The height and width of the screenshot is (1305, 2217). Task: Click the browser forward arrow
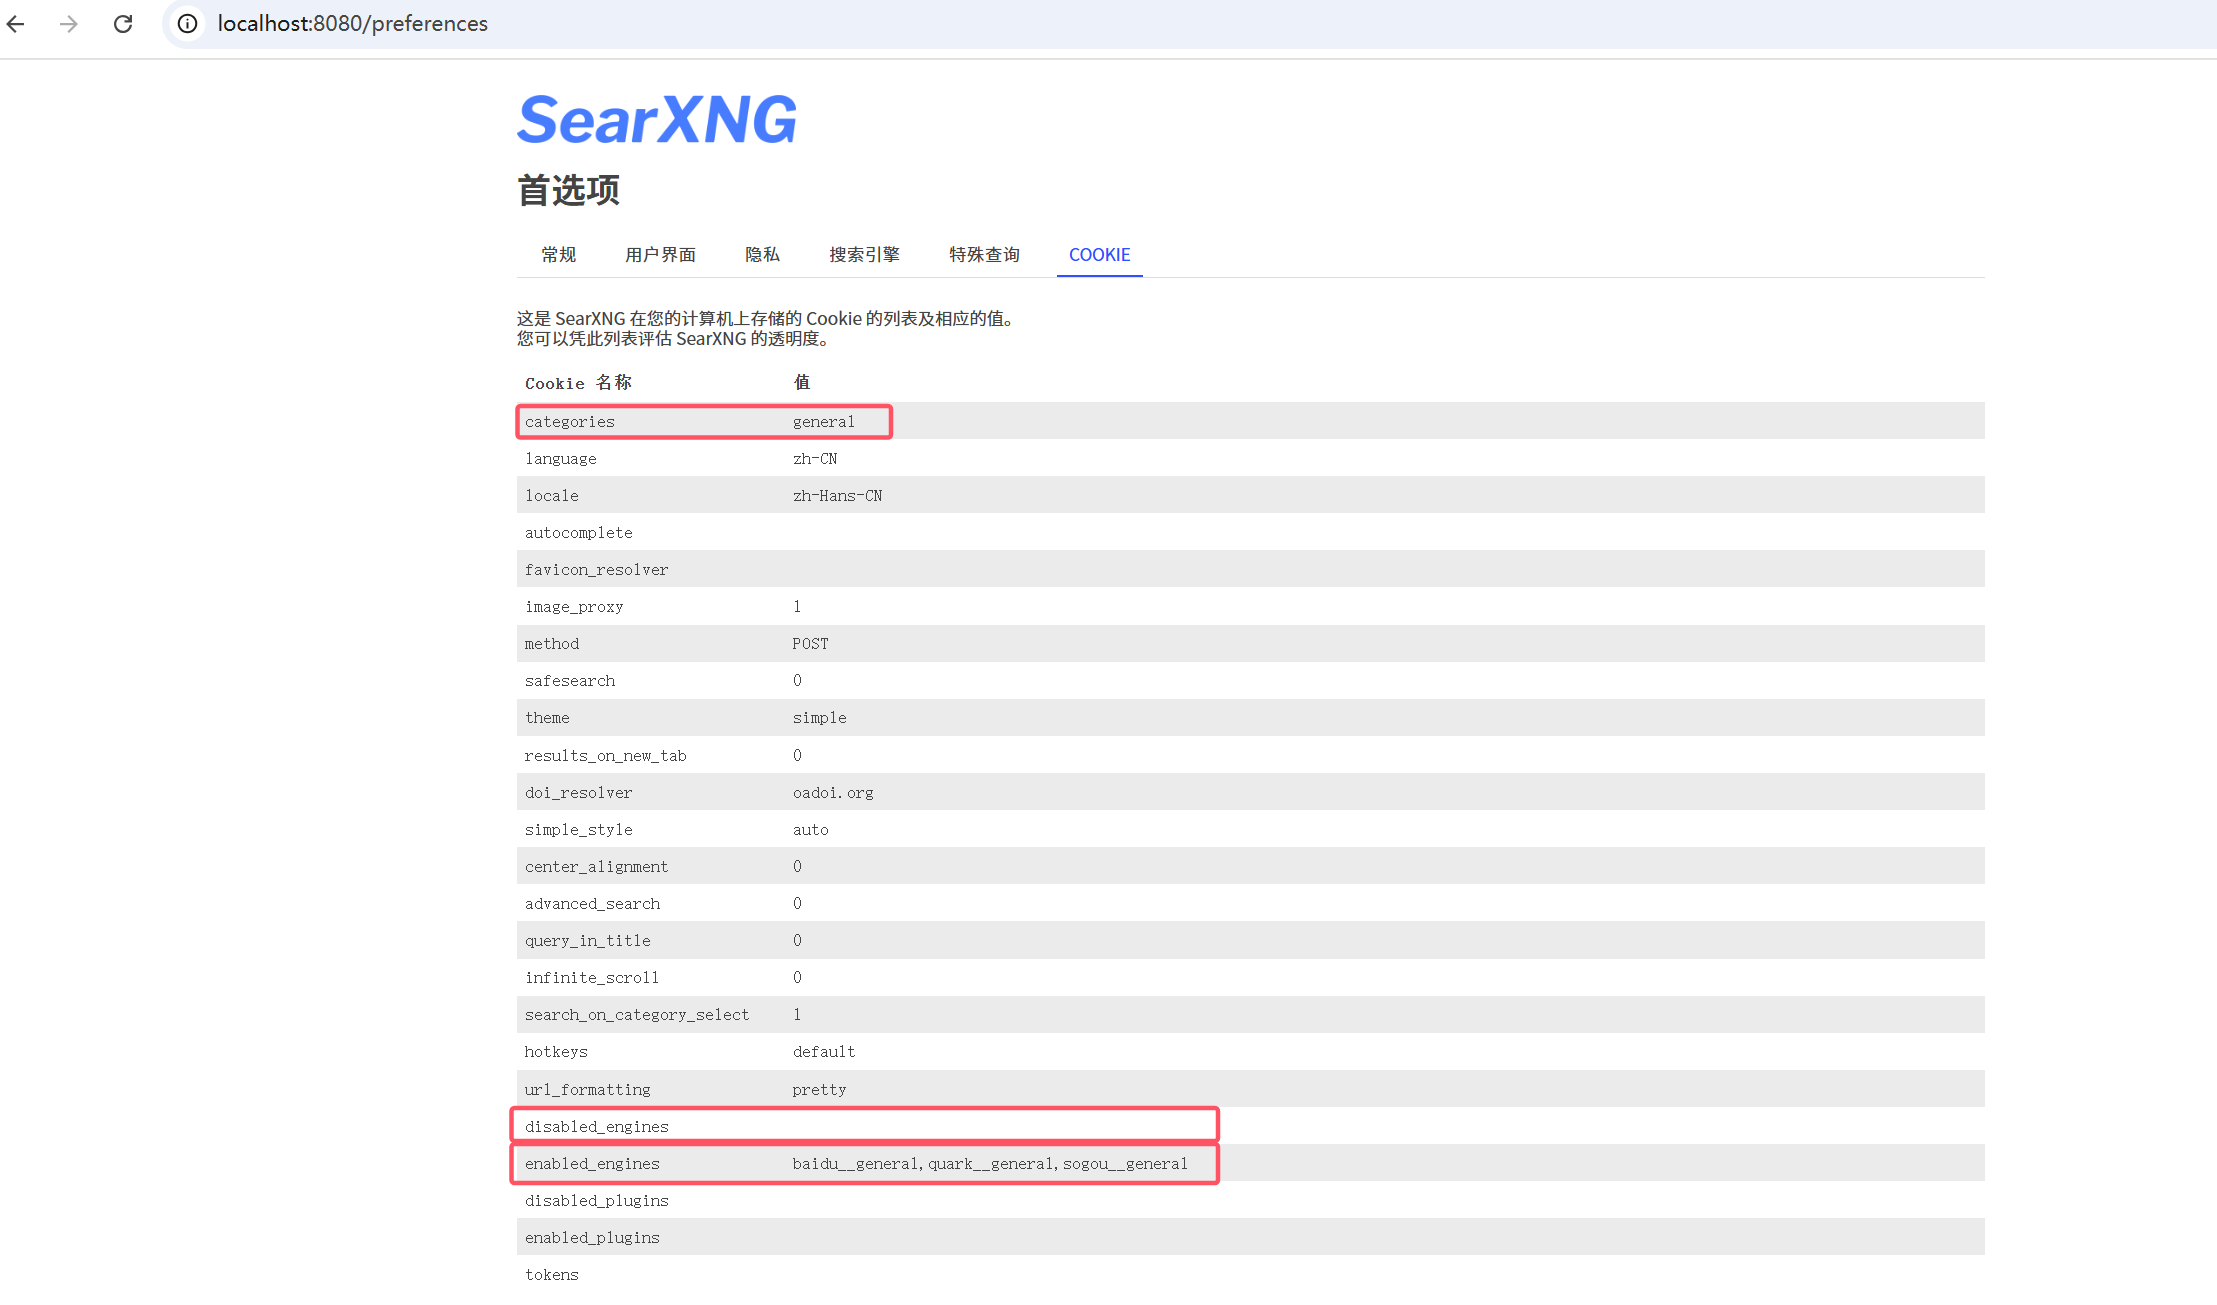click(68, 24)
